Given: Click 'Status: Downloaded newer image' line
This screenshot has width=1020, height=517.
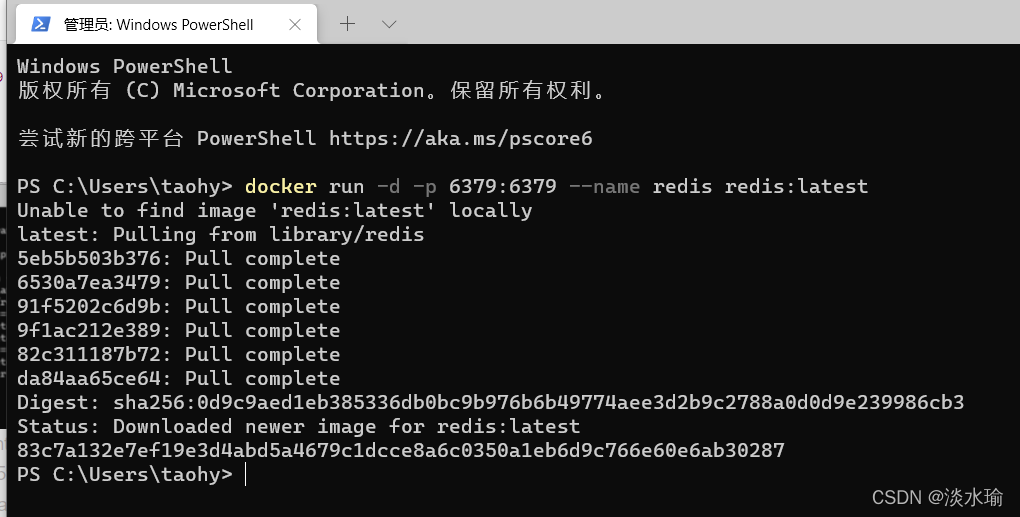Looking at the screenshot, I should (x=299, y=427).
